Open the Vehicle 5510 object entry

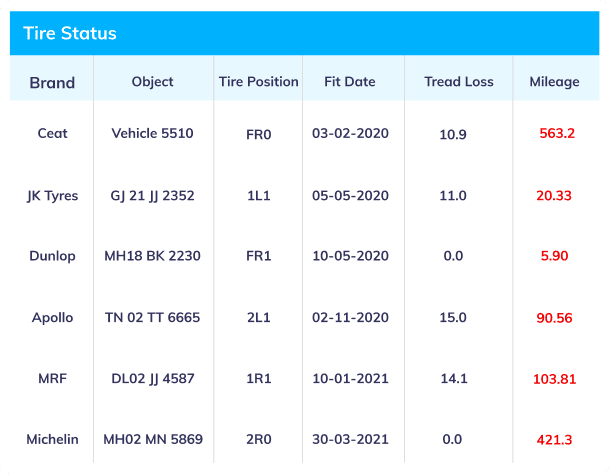point(152,133)
